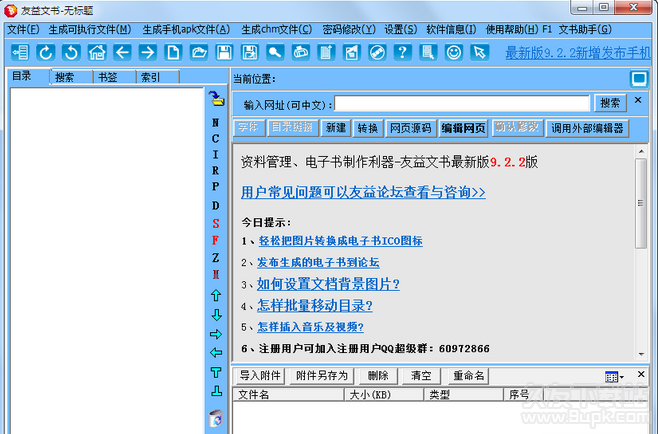The image size is (658, 434).
Task: Click the hide directory panel toolbar icon
Action: tap(20, 52)
